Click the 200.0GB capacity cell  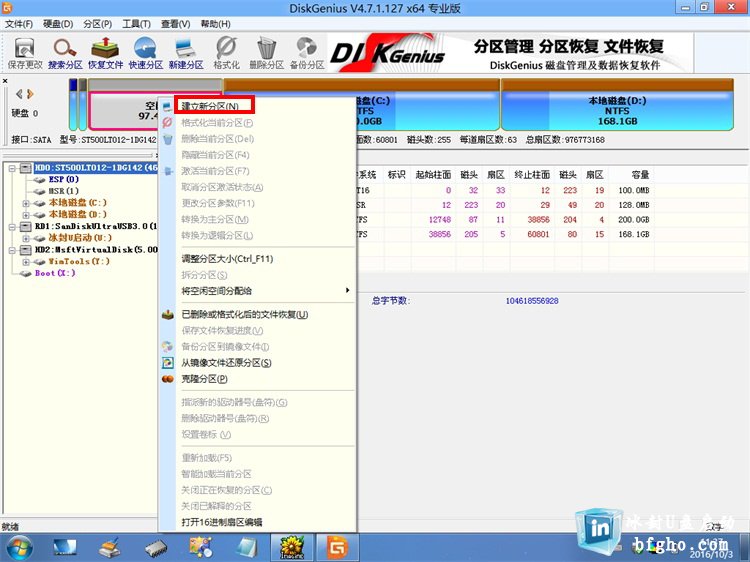[x=634, y=220]
